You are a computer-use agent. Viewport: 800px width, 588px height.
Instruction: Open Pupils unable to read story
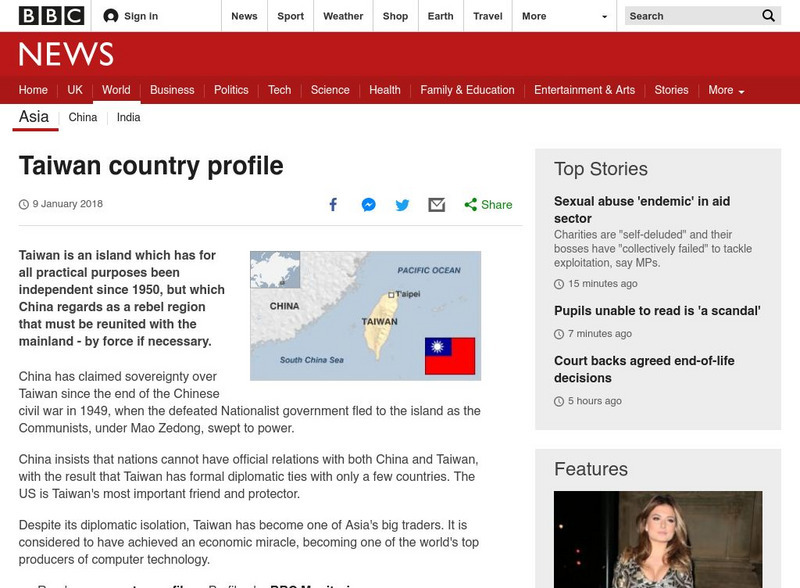657,311
